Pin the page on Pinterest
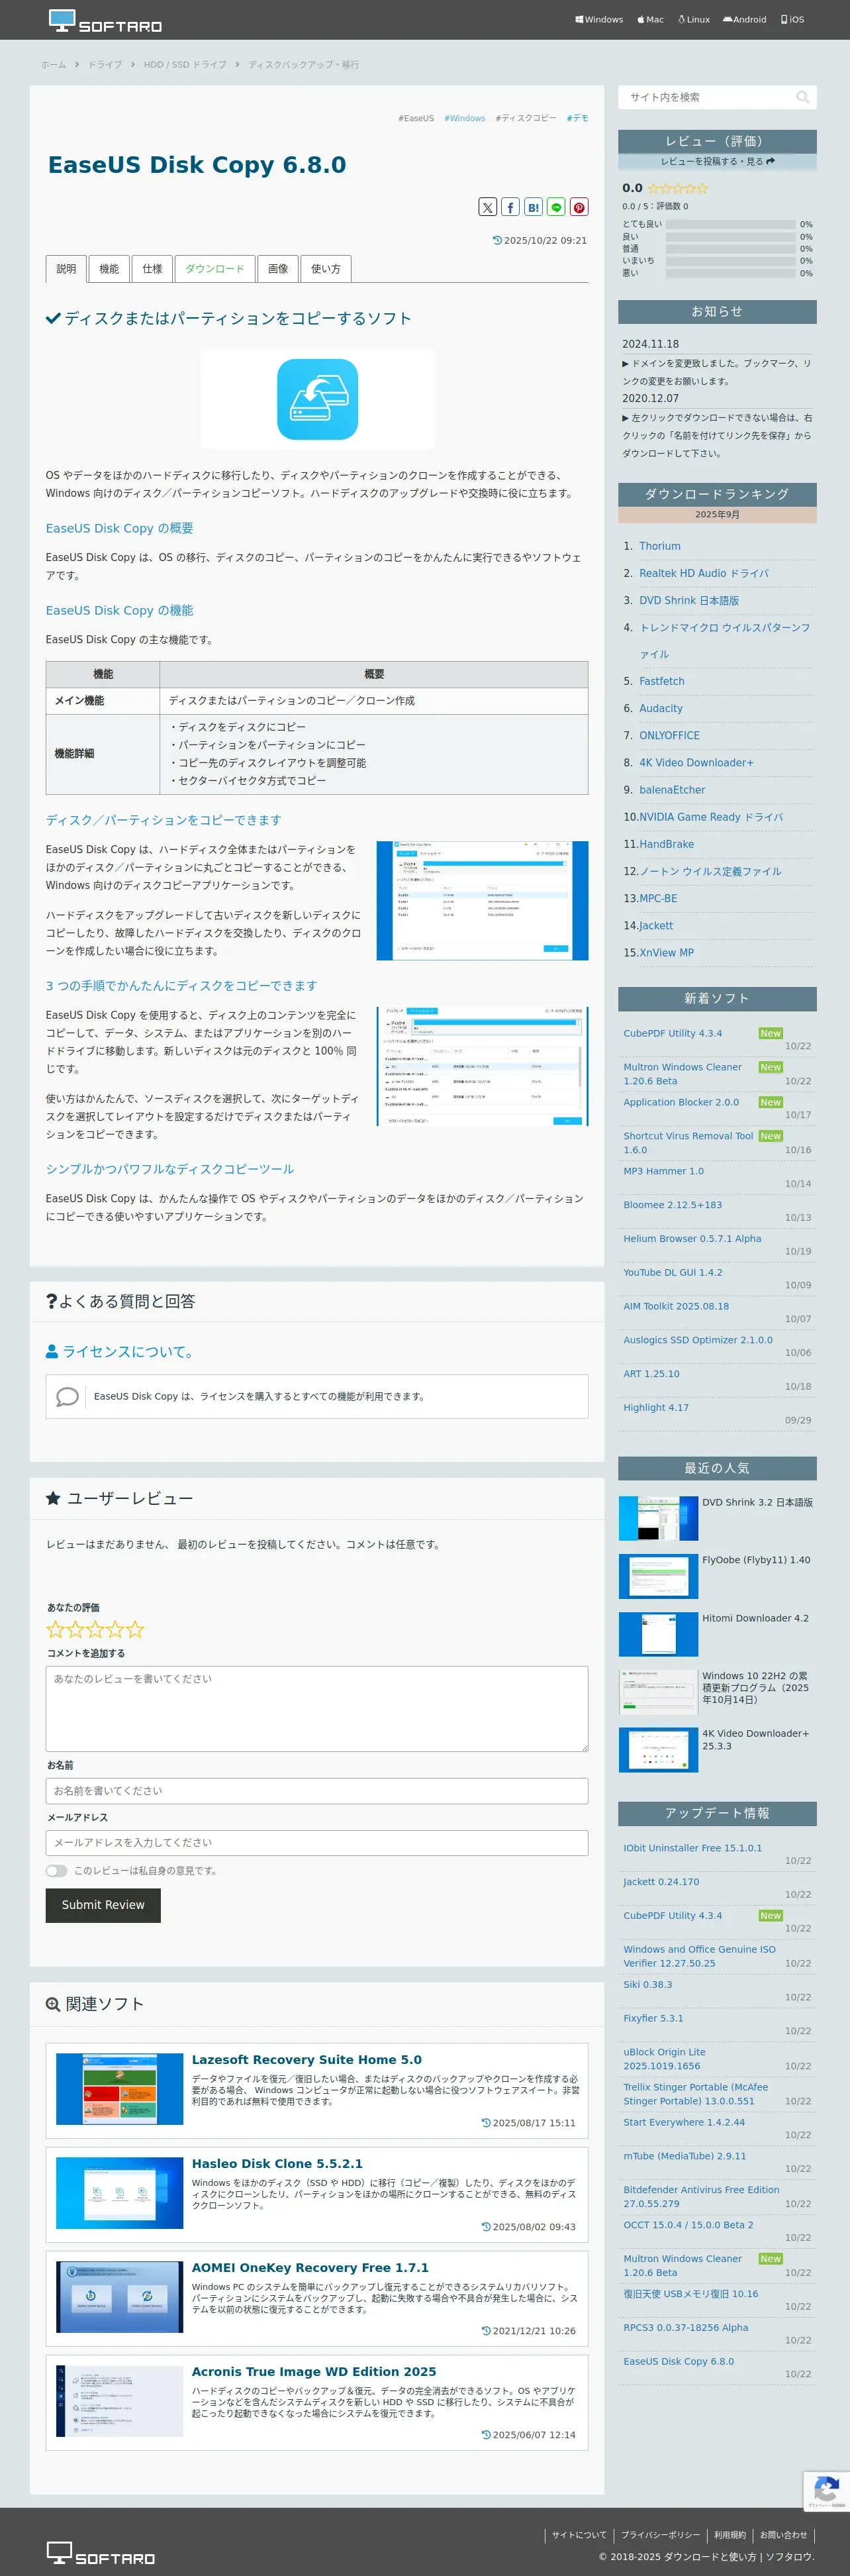850x2576 pixels. coord(579,207)
